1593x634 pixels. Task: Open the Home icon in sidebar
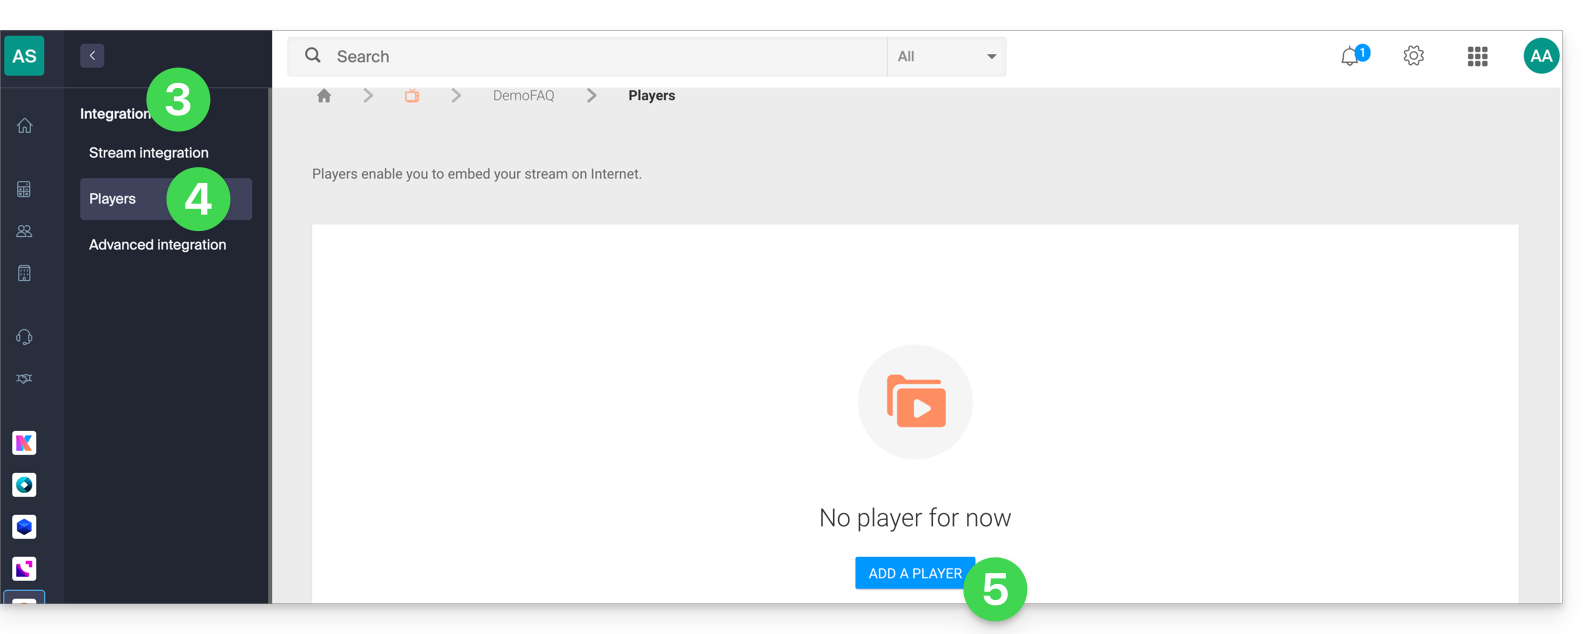click(24, 126)
